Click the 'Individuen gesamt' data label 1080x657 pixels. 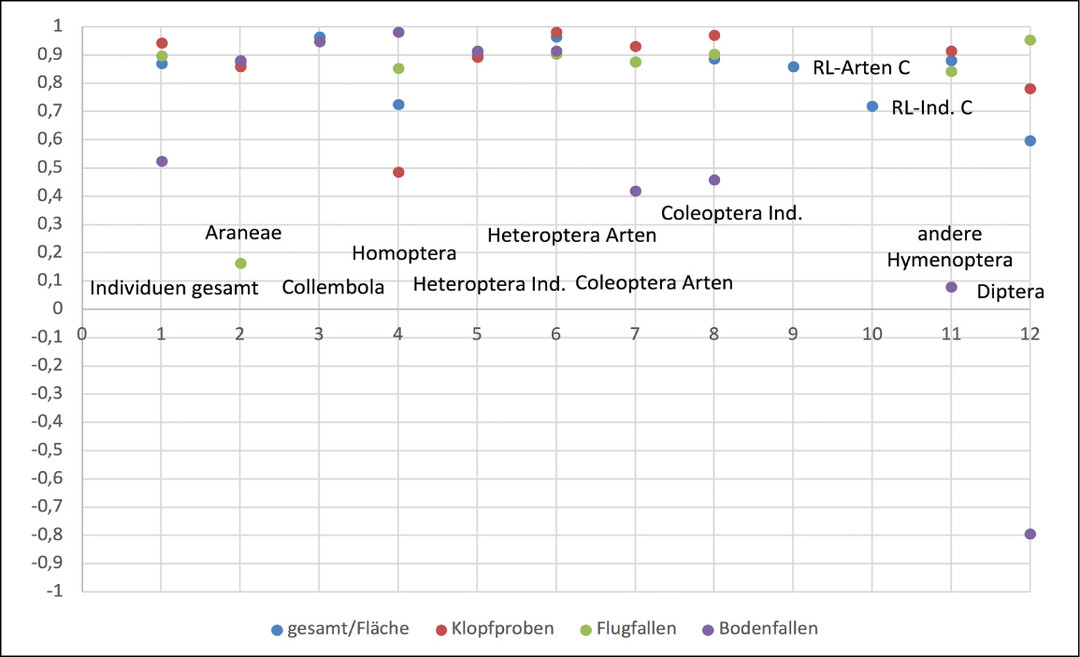click(174, 288)
